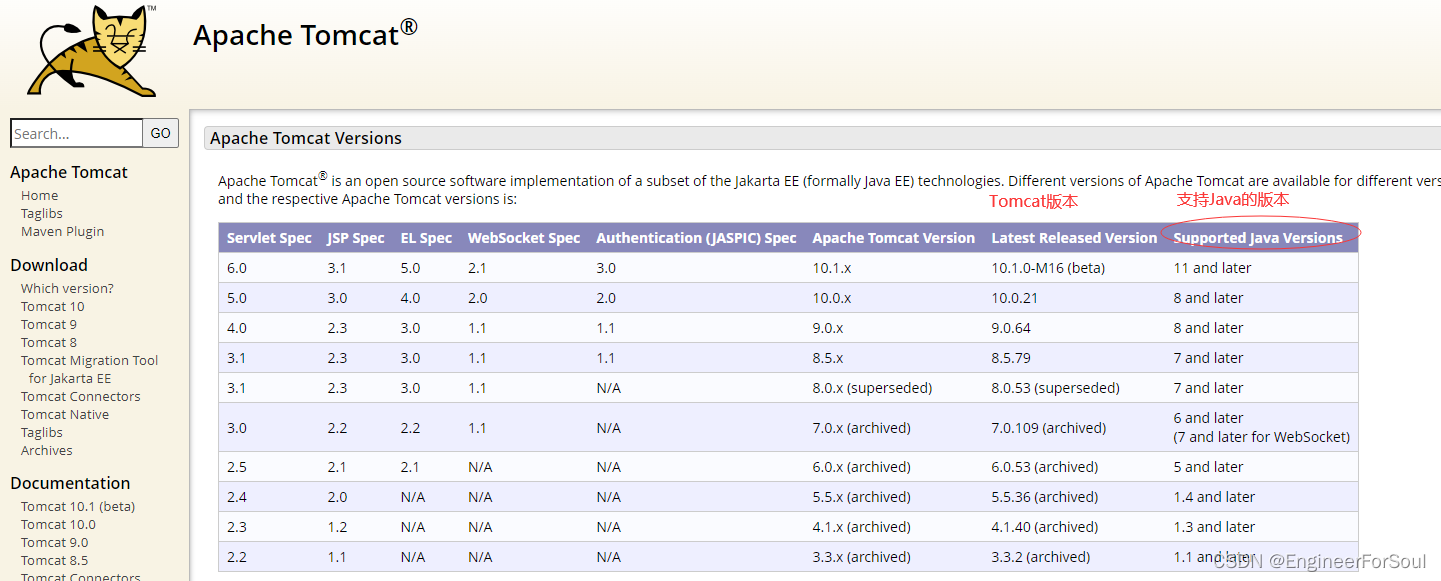The height and width of the screenshot is (581, 1441).
Task: Hit the GO search button
Action: tap(161, 133)
